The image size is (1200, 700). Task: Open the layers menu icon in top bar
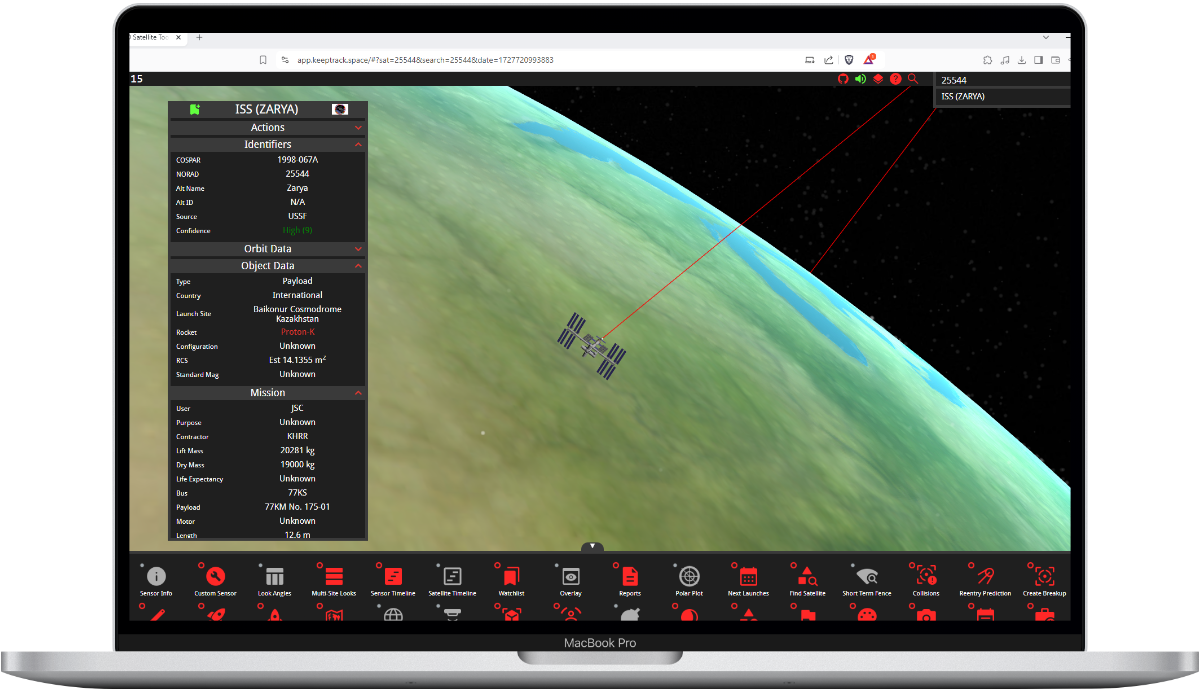click(878, 79)
